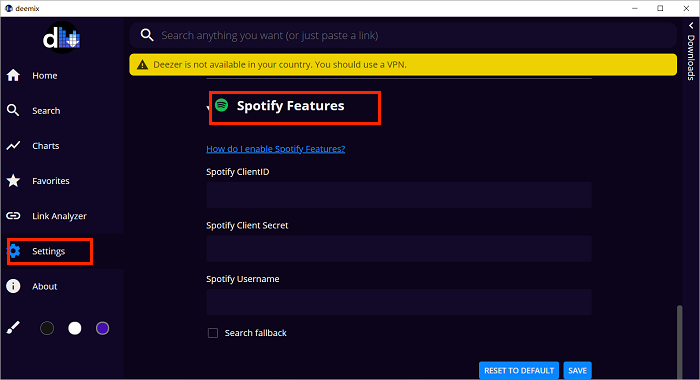Click the settings page vertical scrollbar thumb
This screenshot has width=700, height=380.
[x=679, y=342]
